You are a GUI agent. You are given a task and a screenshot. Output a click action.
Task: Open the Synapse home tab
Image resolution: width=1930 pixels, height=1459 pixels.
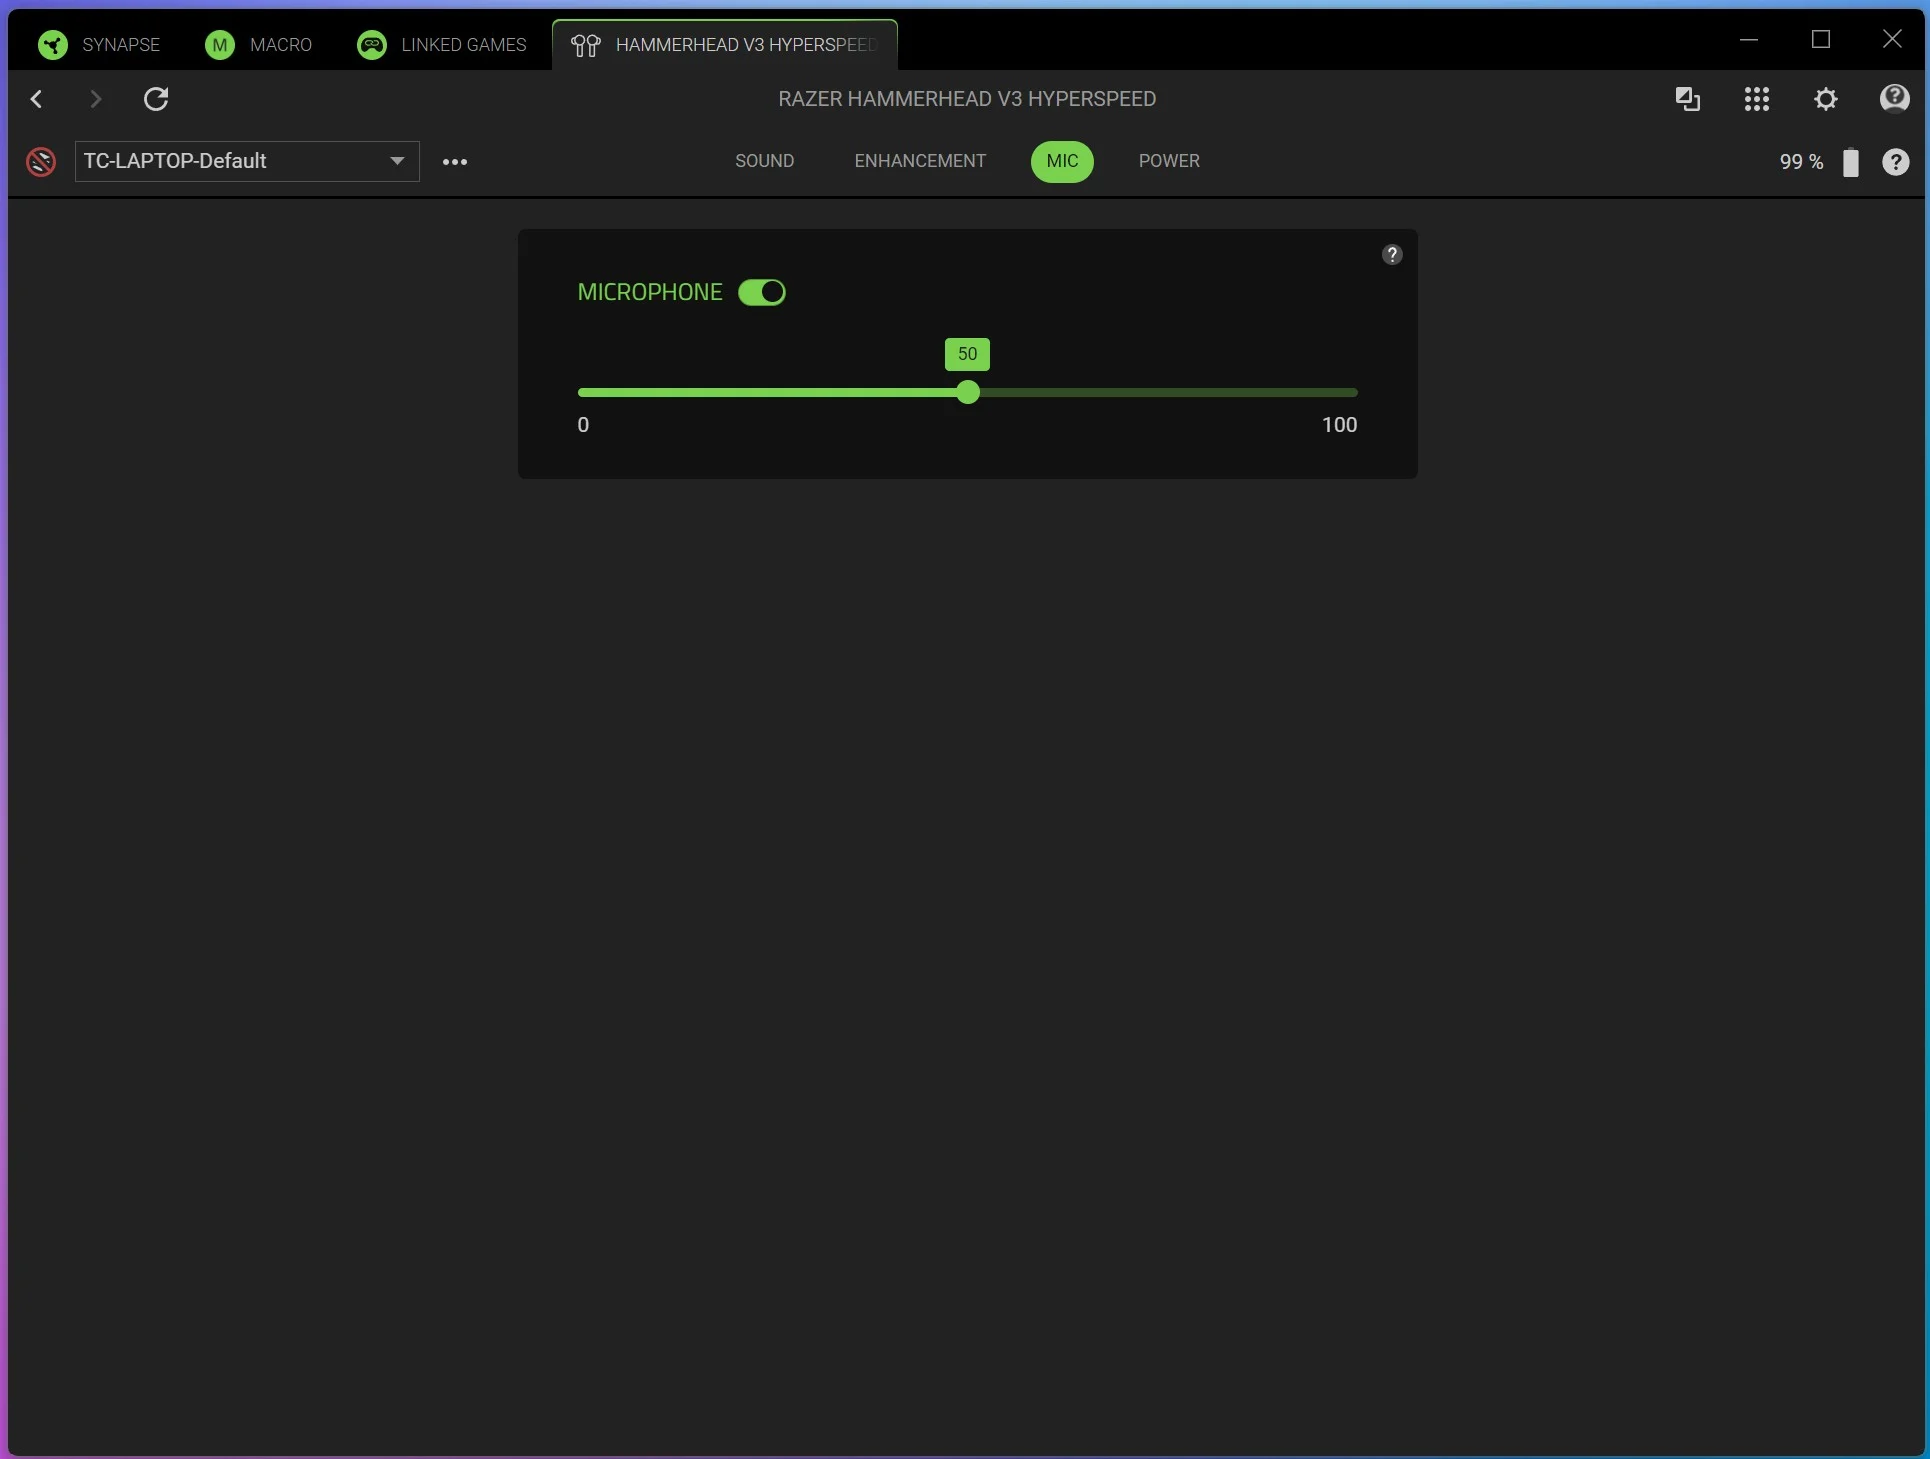pos(99,44)
